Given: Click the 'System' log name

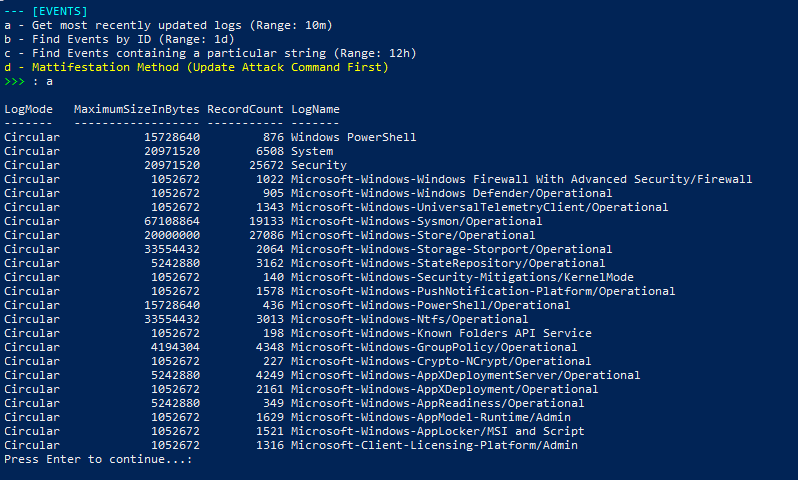Looking at the screenshot, I should 312,151.
